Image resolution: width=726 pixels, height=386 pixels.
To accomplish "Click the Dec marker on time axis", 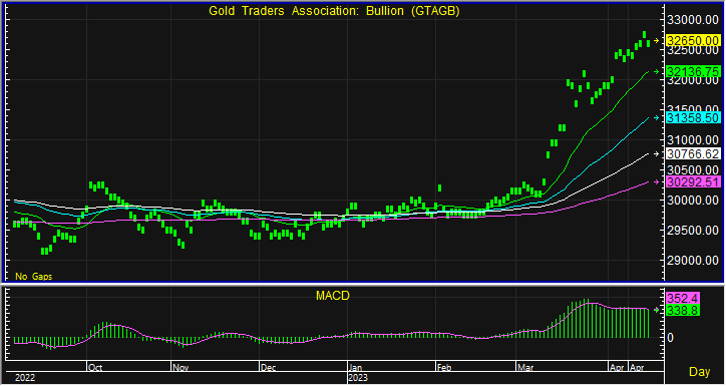I will click(269, 368).
